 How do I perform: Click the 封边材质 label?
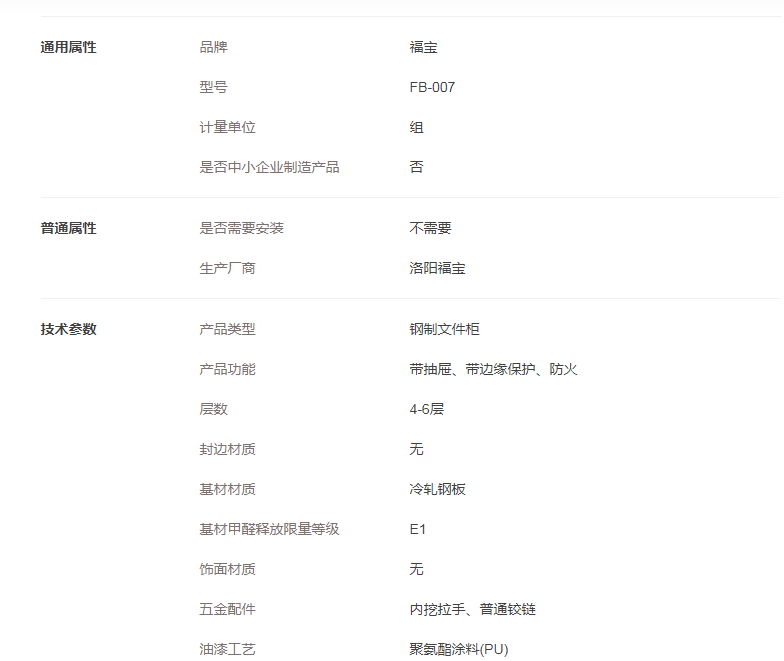[228, 449]
